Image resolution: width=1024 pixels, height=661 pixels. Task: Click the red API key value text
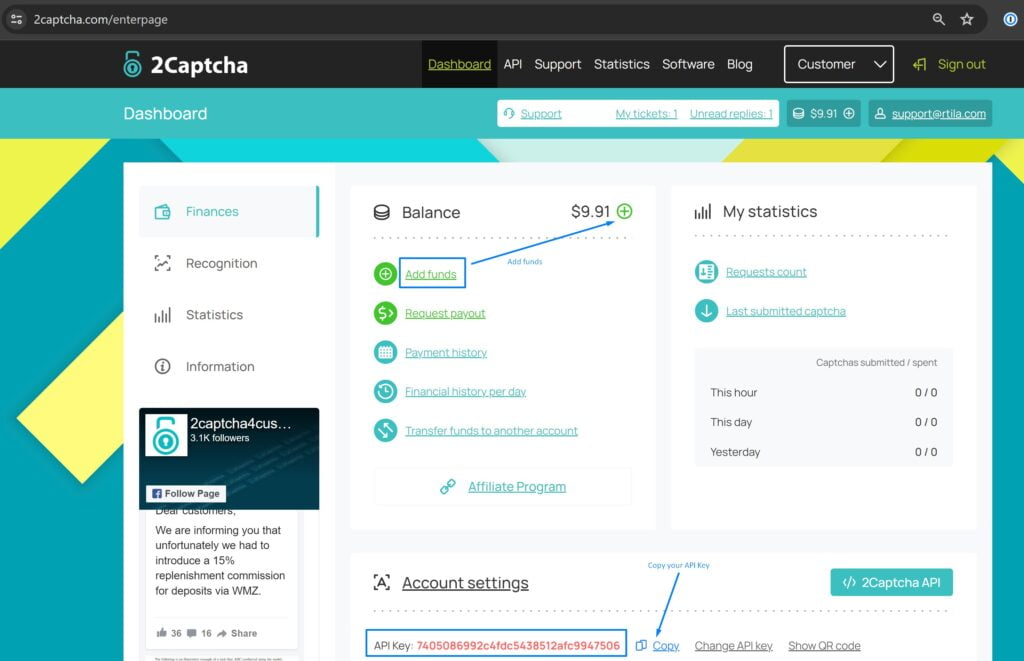coord(518,645)
